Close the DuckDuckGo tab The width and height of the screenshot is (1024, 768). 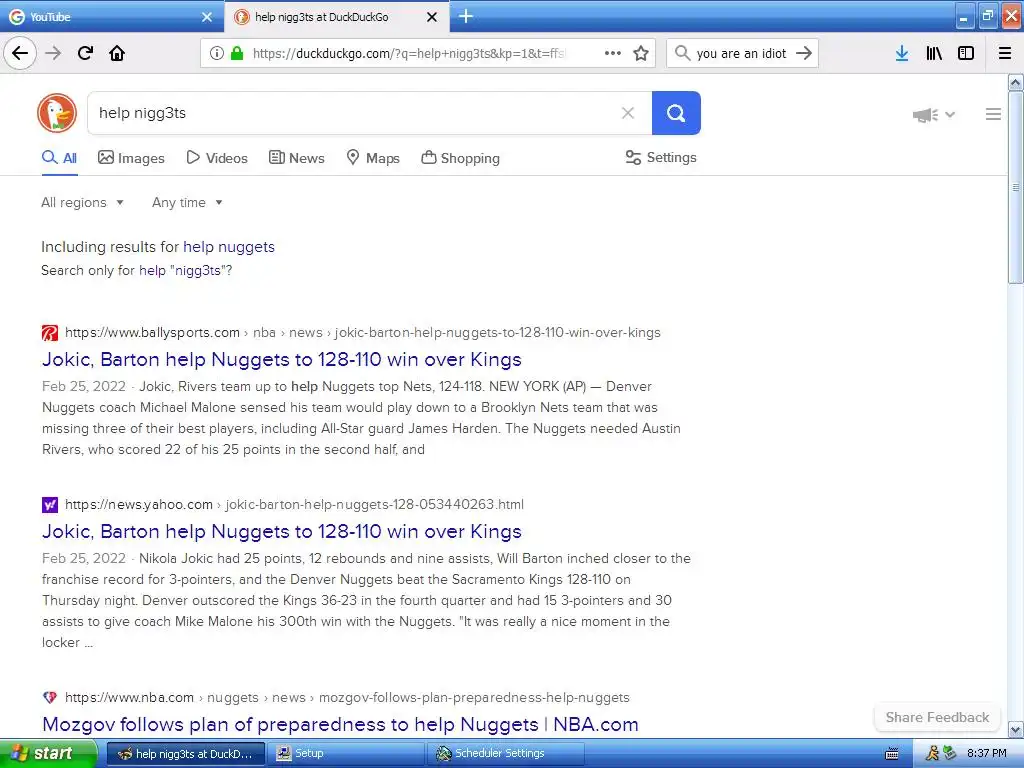tap(432, 17)
